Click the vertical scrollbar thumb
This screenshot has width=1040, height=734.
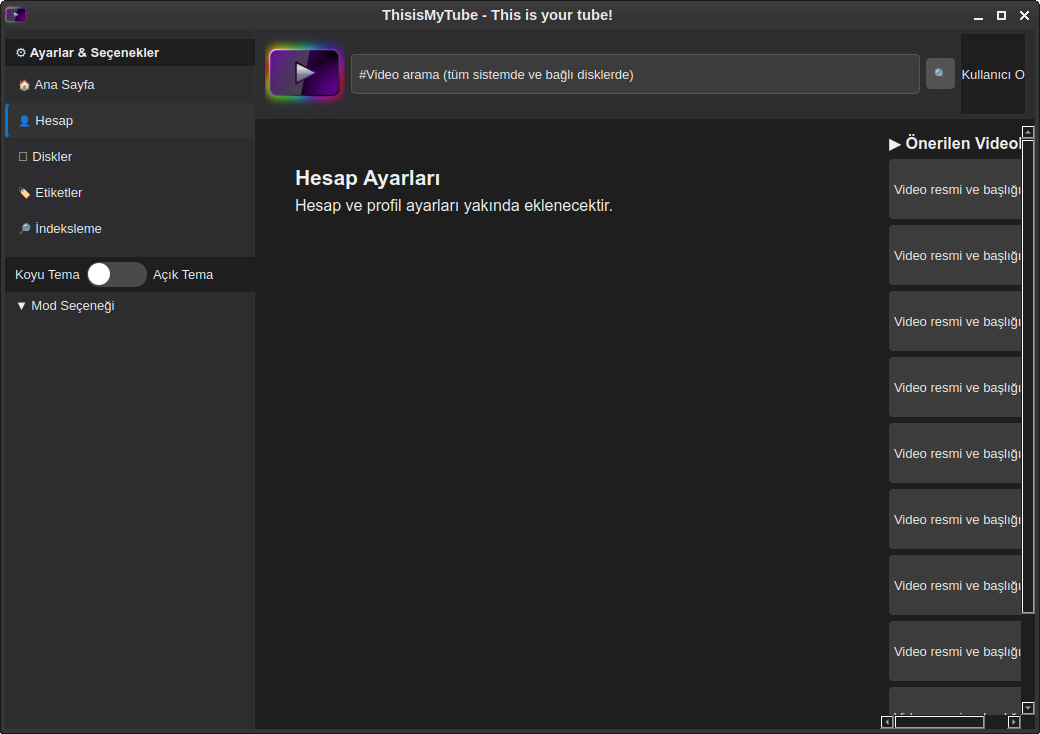coord(1028,375)
